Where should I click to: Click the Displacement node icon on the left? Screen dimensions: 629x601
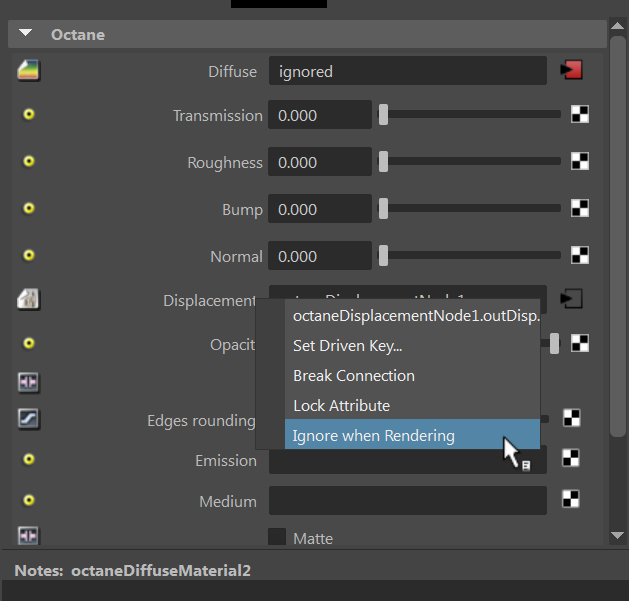[28, 299]
